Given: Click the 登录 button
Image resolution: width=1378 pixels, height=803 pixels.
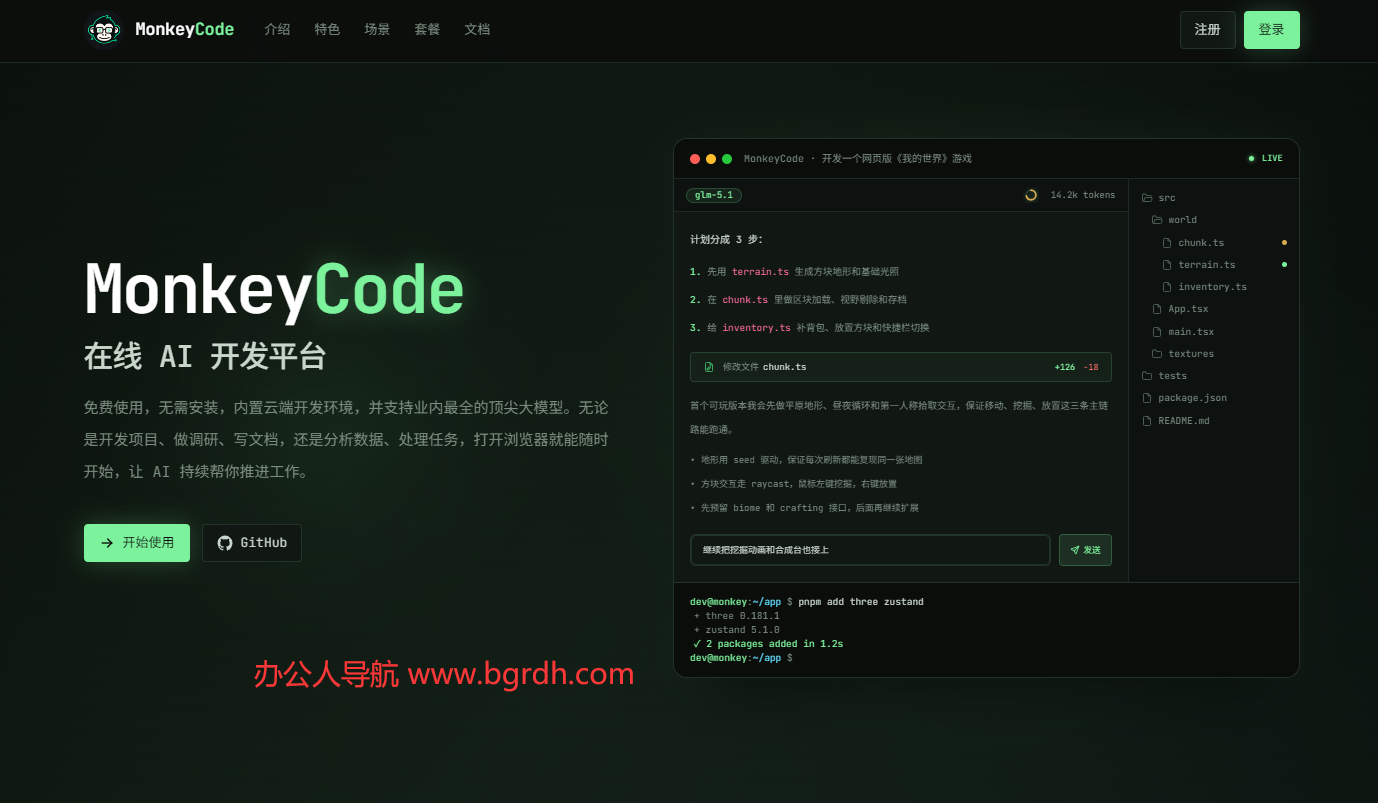Looking at the screenshot, I should coord(1272,30).
